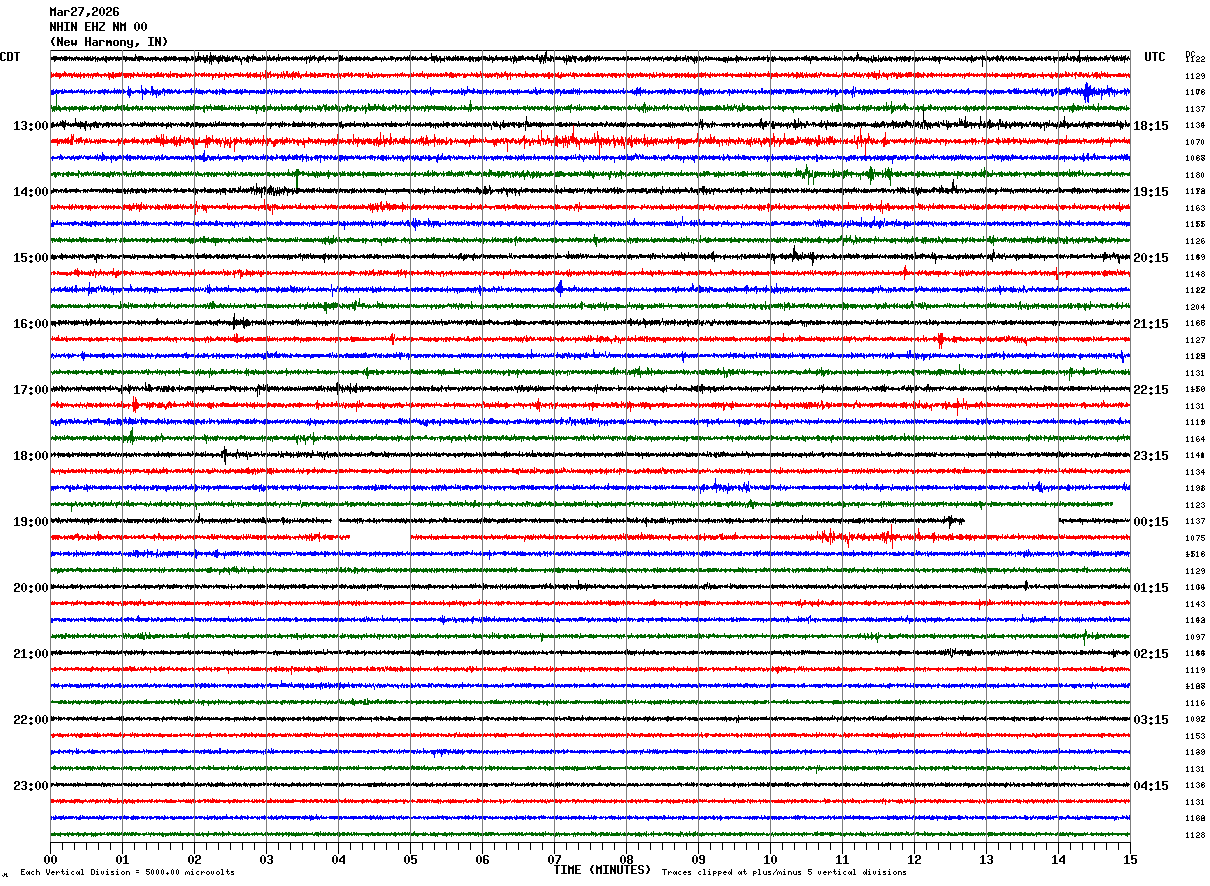Click the 01:15 UTC time label
This screenshot has width=1210, height=886.
click(1151, 588)
